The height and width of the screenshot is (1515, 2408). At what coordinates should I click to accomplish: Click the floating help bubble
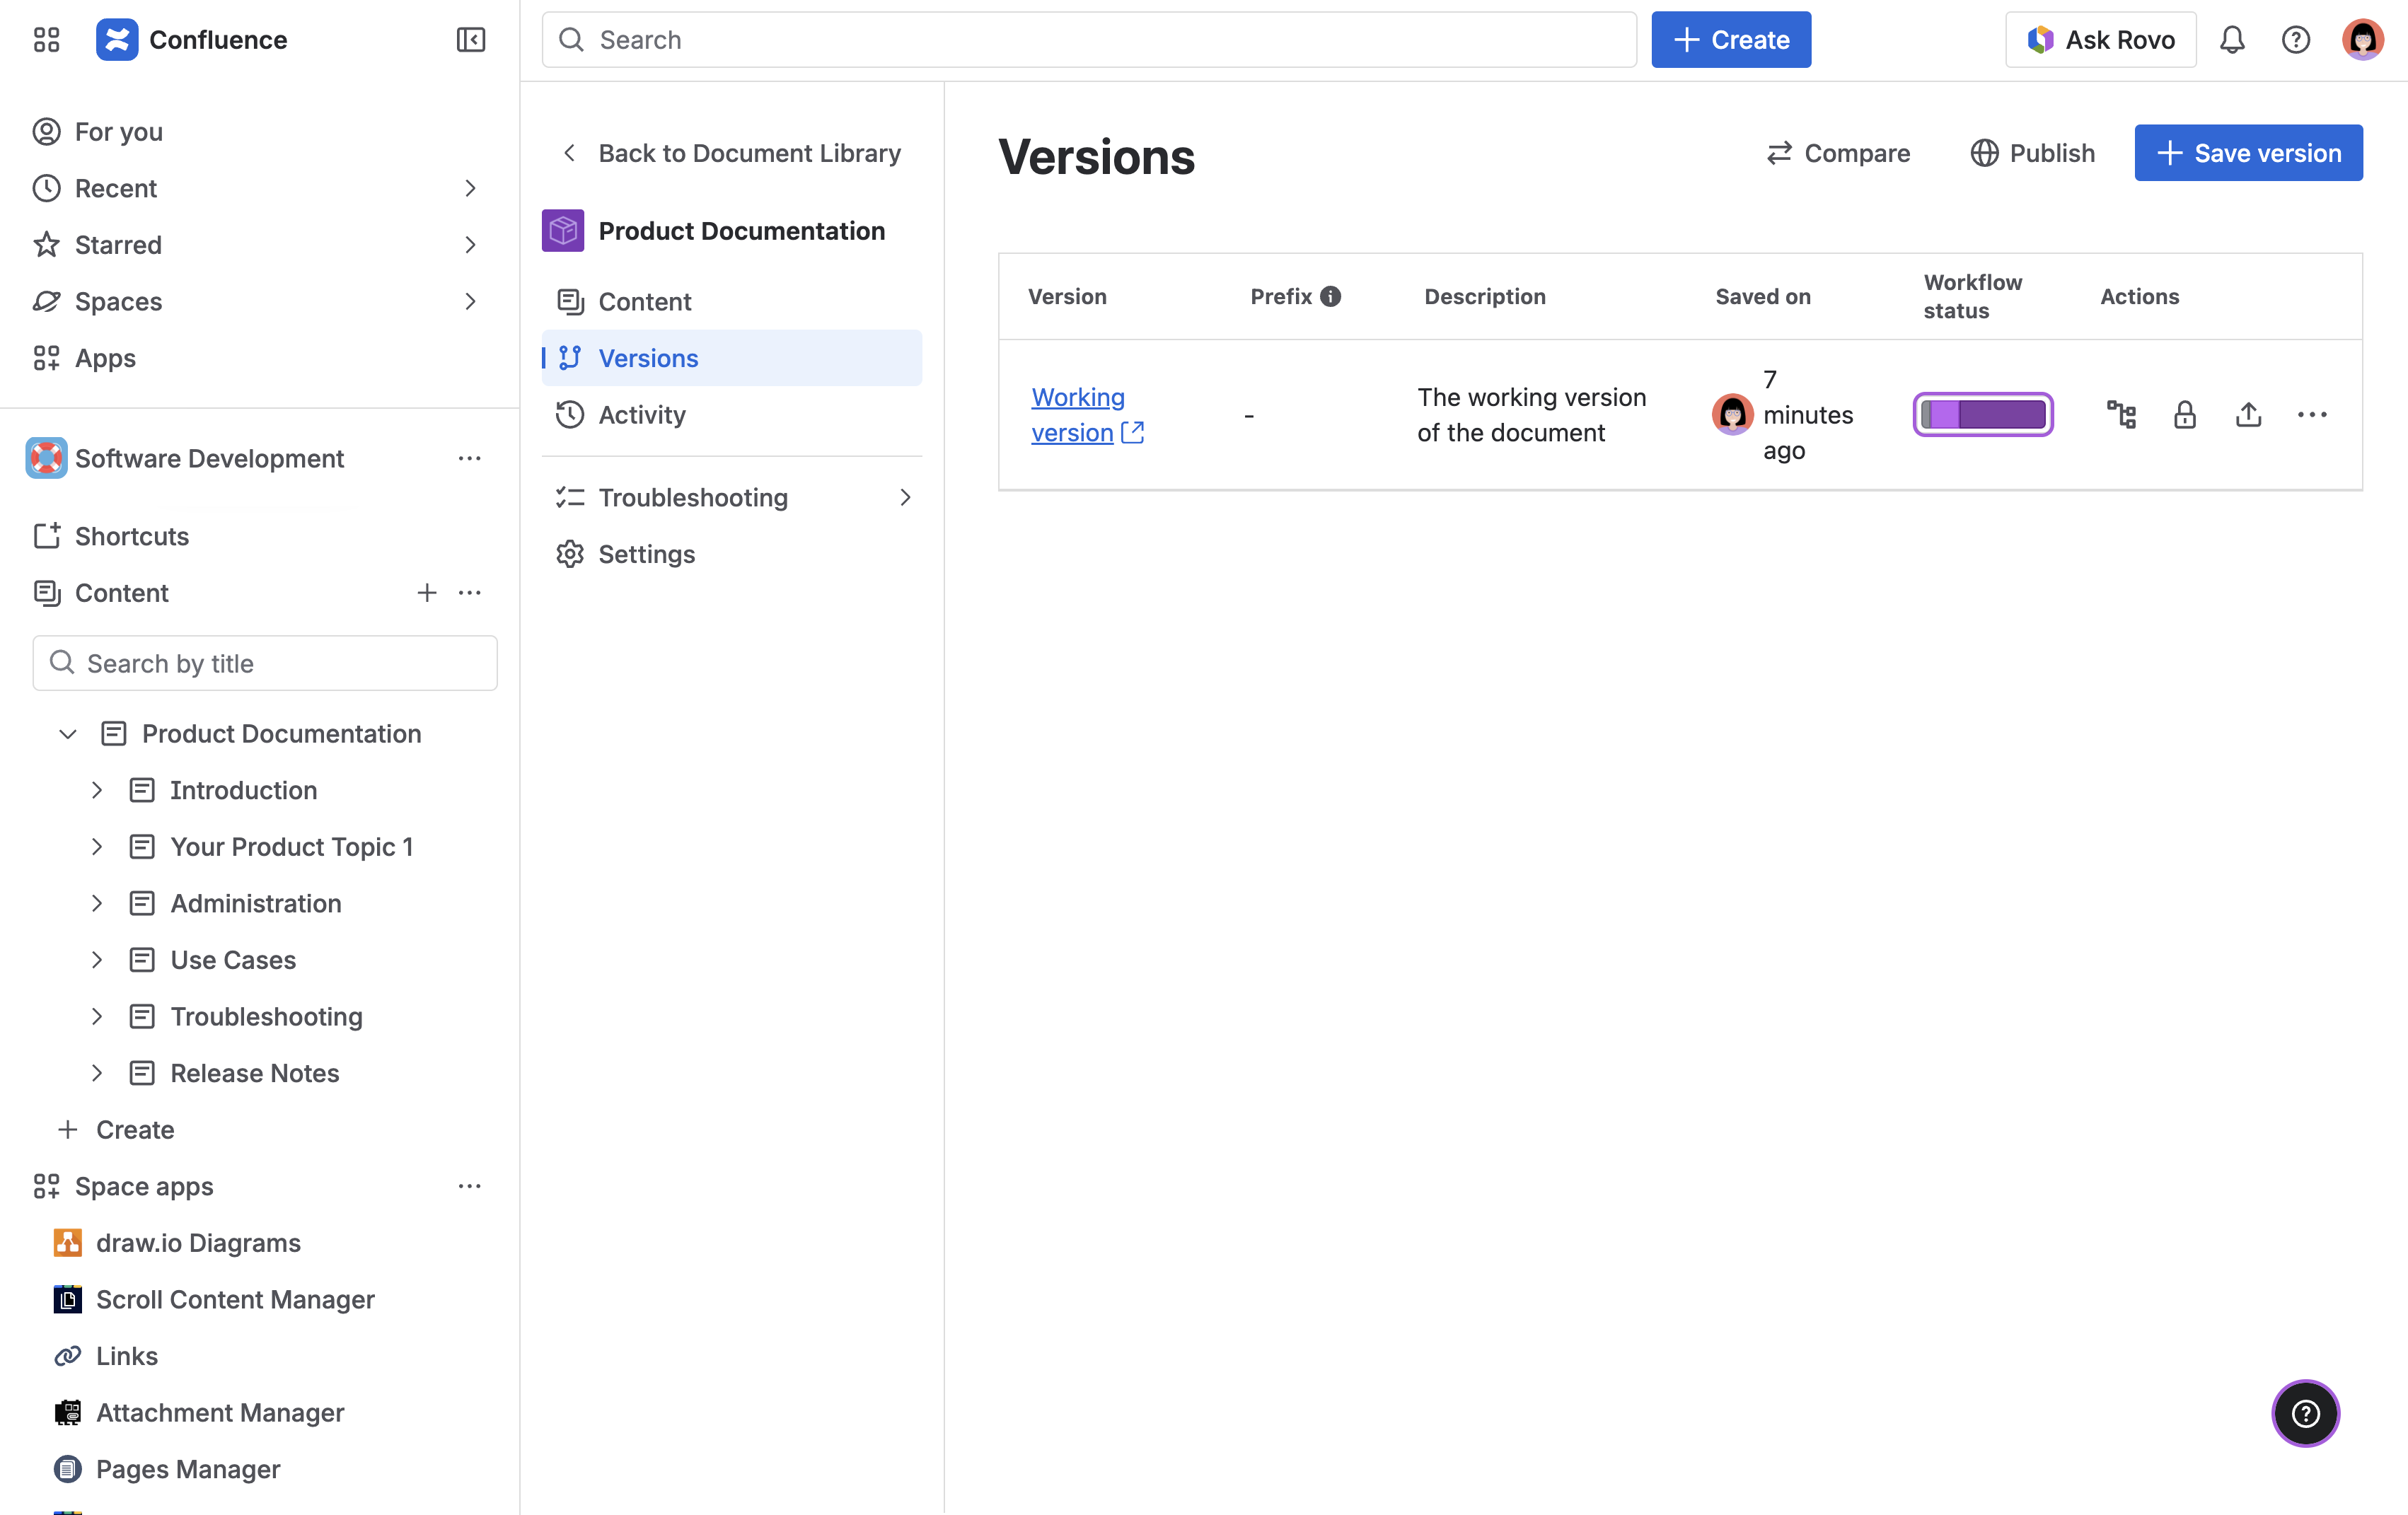2305,1413
